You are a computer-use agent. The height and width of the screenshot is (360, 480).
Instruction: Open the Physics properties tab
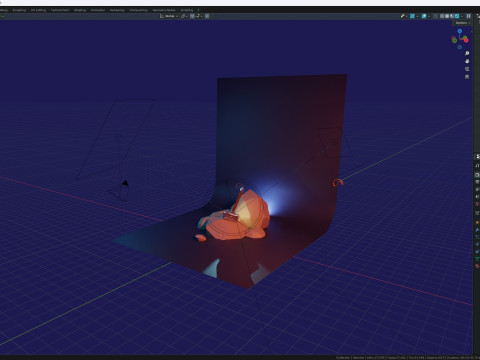pyautogui.click(x=477, y=244)
